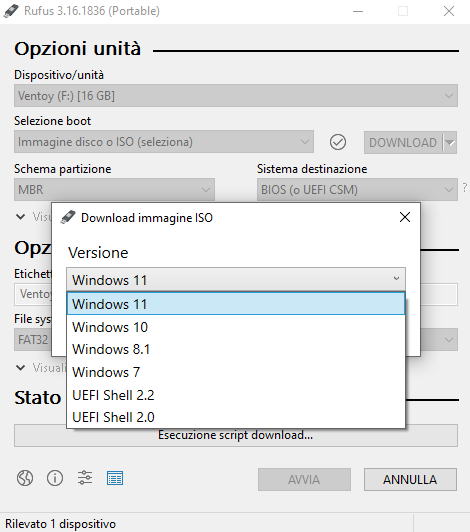The width and height of the screenshot is (470, 532).
Task: Expand advanced format options chevron
Action: click(21, 367)
